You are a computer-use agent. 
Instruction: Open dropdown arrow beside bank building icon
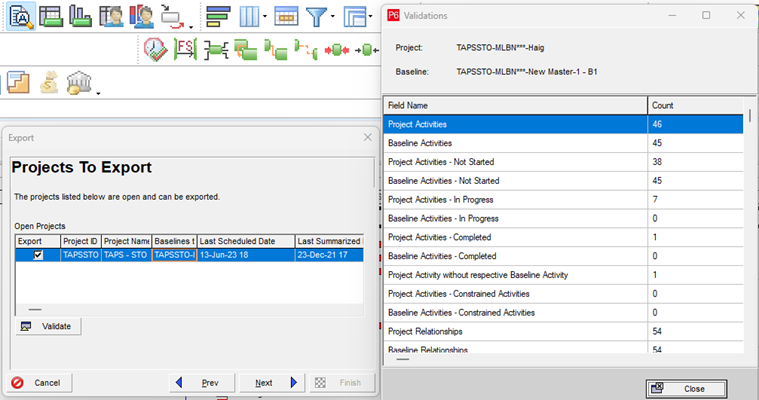(x=98, y=93)
